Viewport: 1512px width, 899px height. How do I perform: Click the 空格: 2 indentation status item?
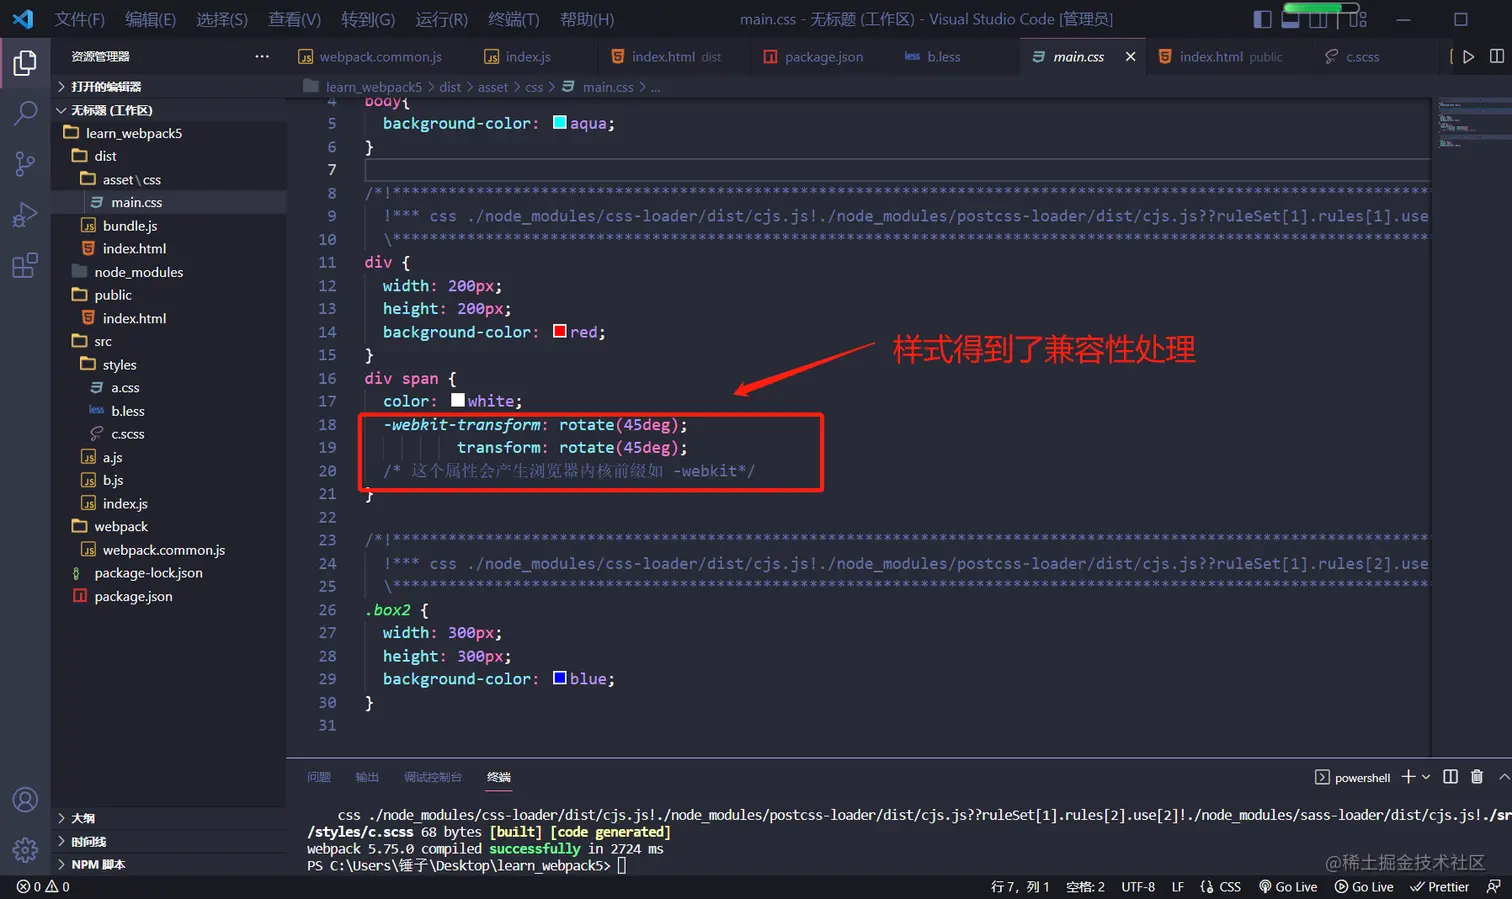tap(1085, 886)
